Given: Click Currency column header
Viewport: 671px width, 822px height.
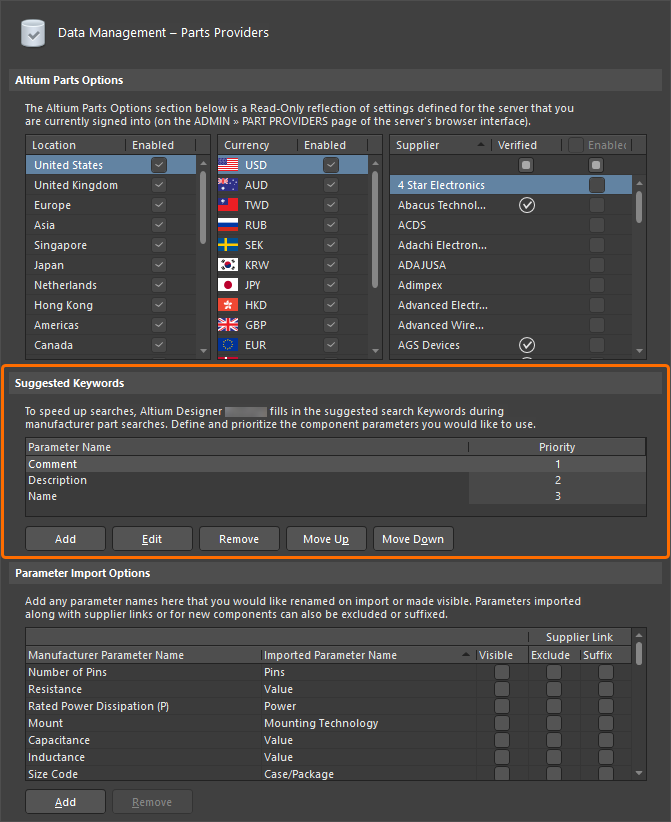Looking at the screenshot, I should [x=258, y=145].
